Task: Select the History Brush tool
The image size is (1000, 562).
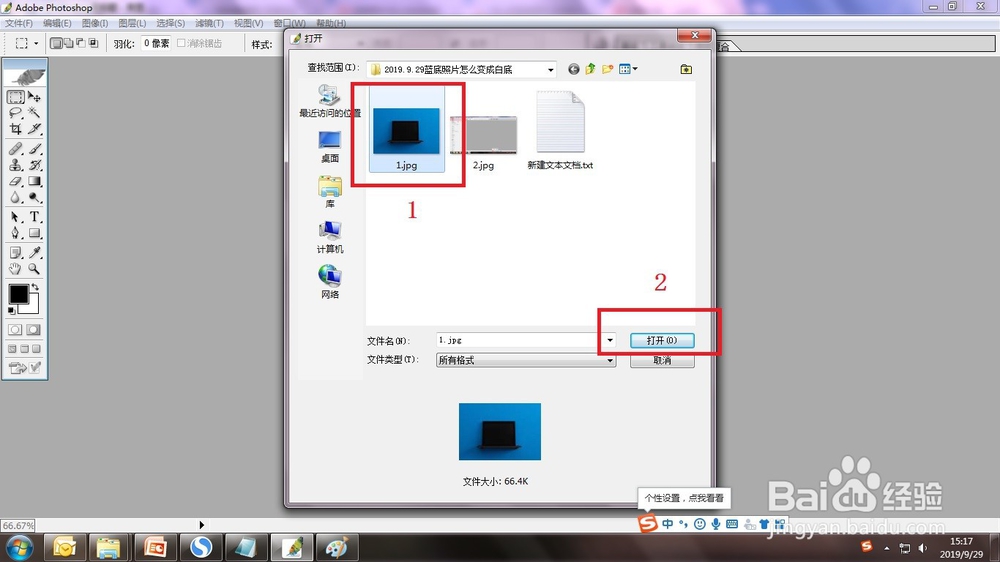Action: pyautogui.click(x=34, y=165)
